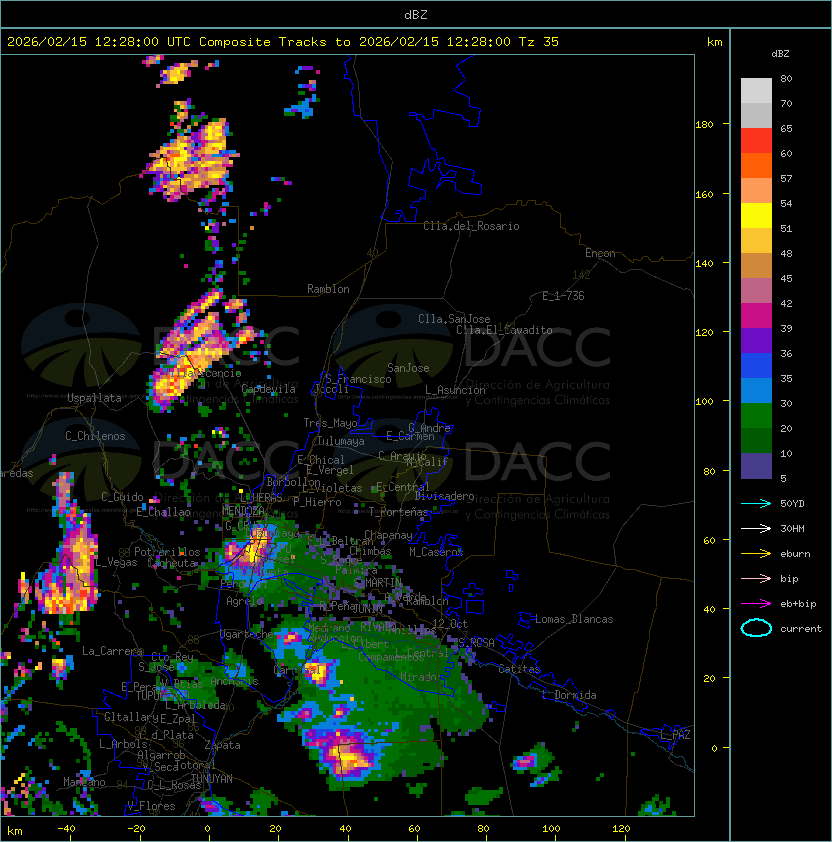The image size is (832, 842).
Task: Select the yellow eburn arrow symbol
Action: tap(756, 554)
